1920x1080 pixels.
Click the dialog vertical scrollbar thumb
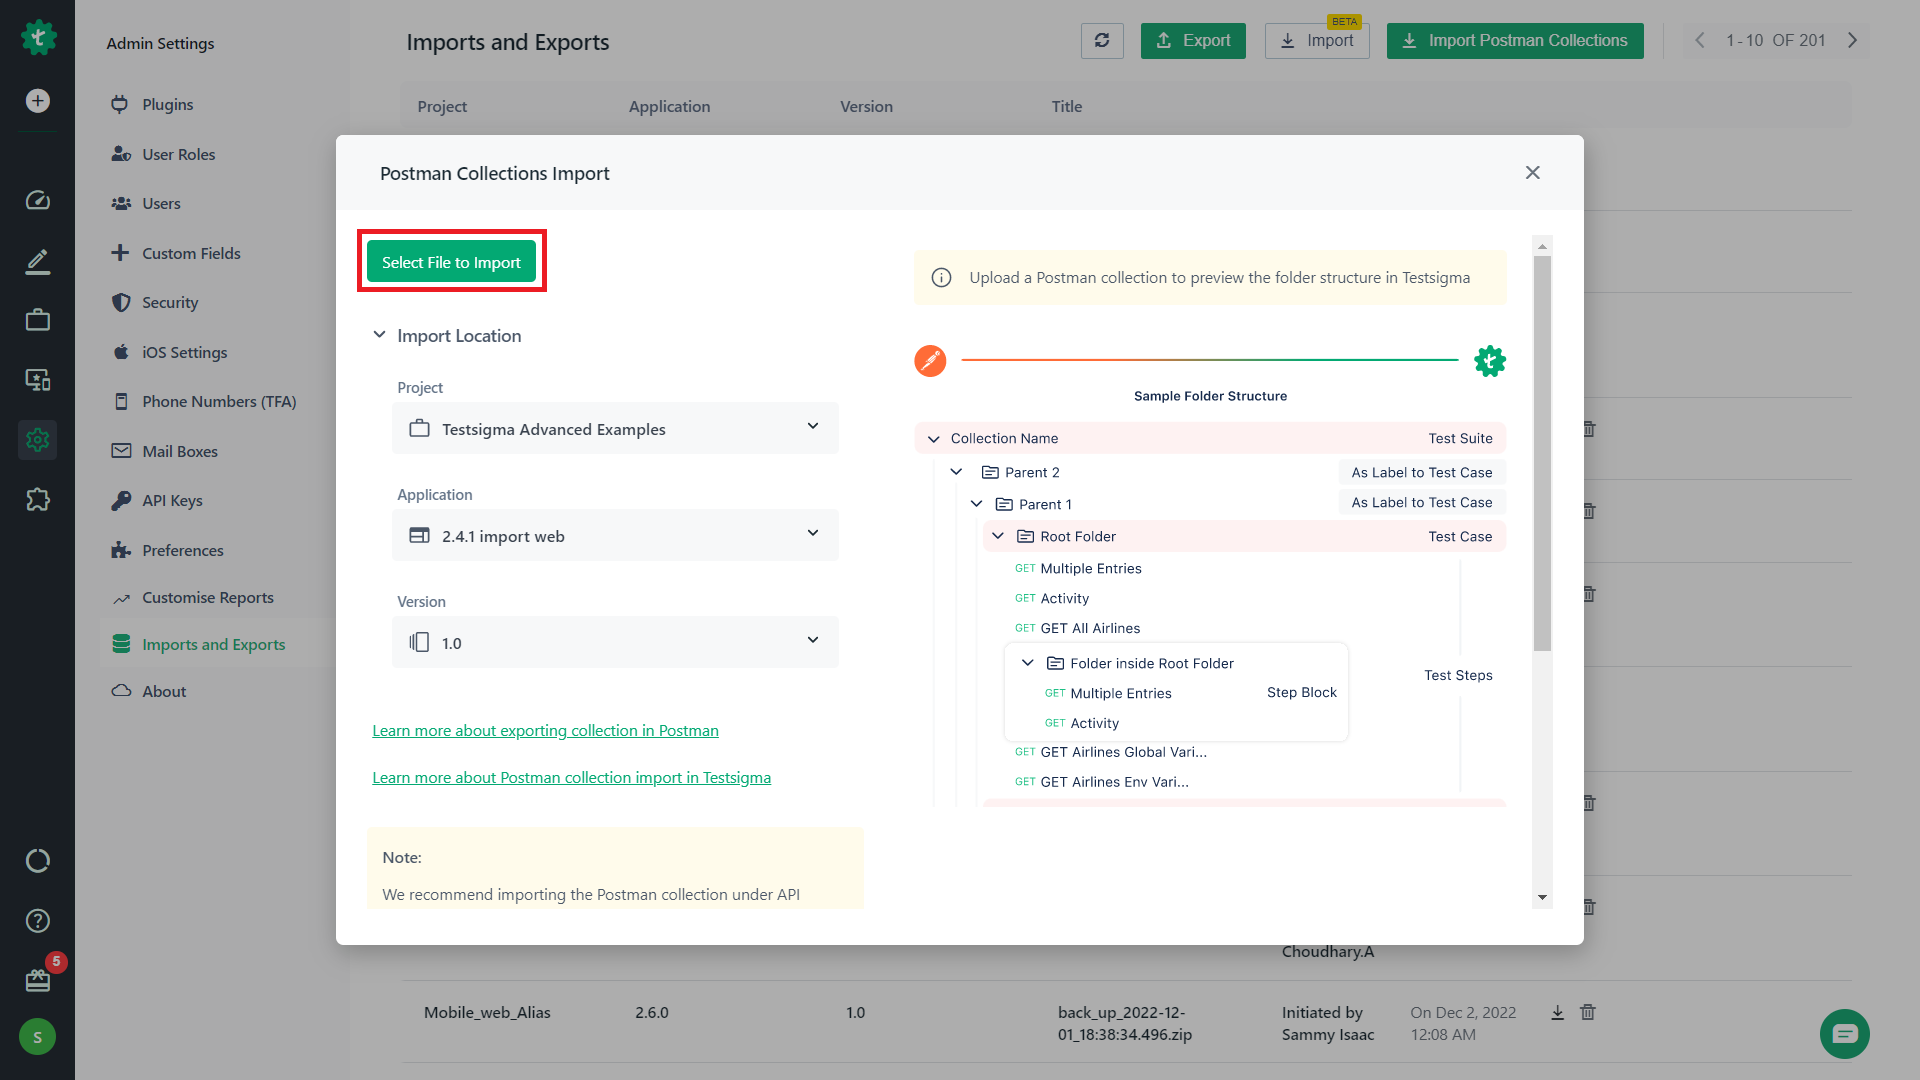coord(1542,452)
